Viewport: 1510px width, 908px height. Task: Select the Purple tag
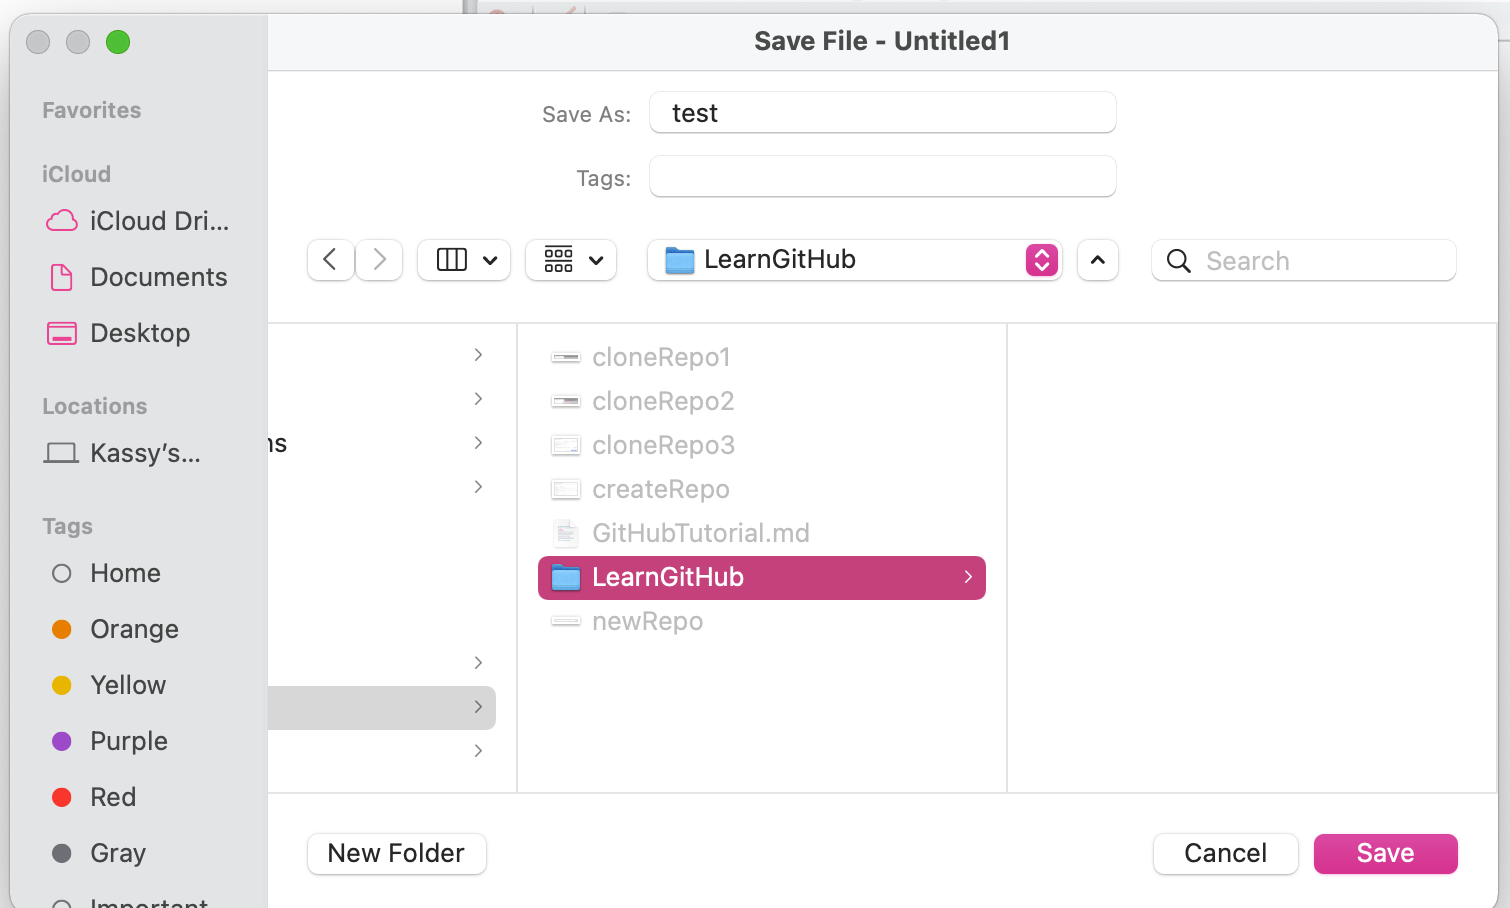tap(129, 741)
